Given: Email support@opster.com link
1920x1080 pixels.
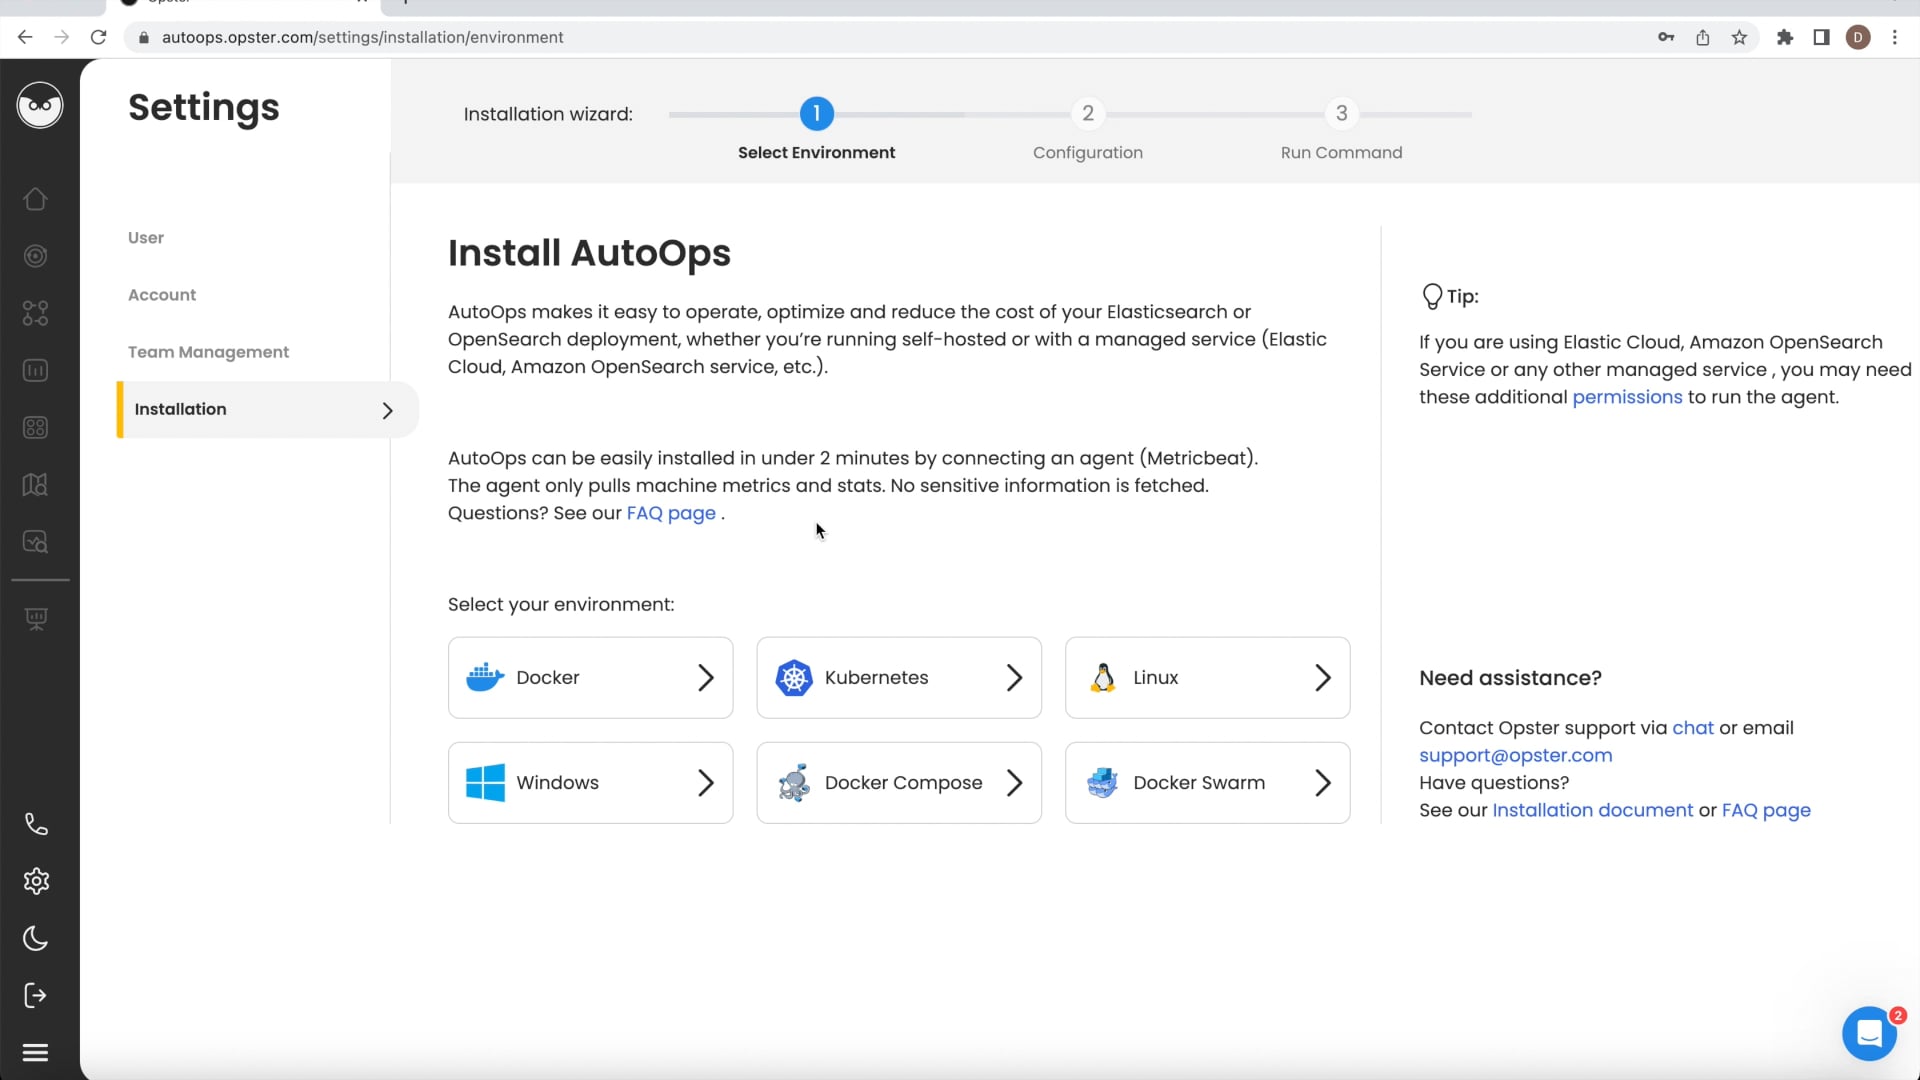Looking at the screenshot, I should pos(1515,756).
